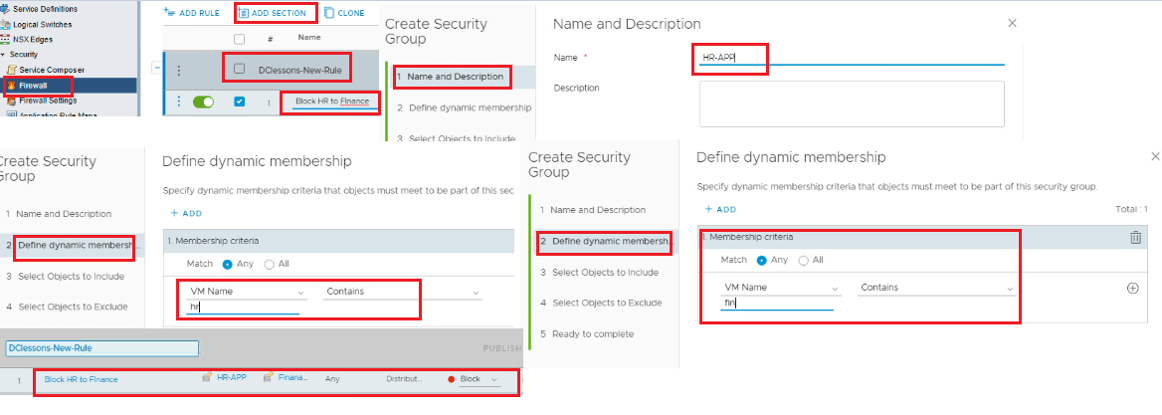1162x415 pixels.
Task: Open NSX Edges in the sidebar
Action: (x=33, y=39)
